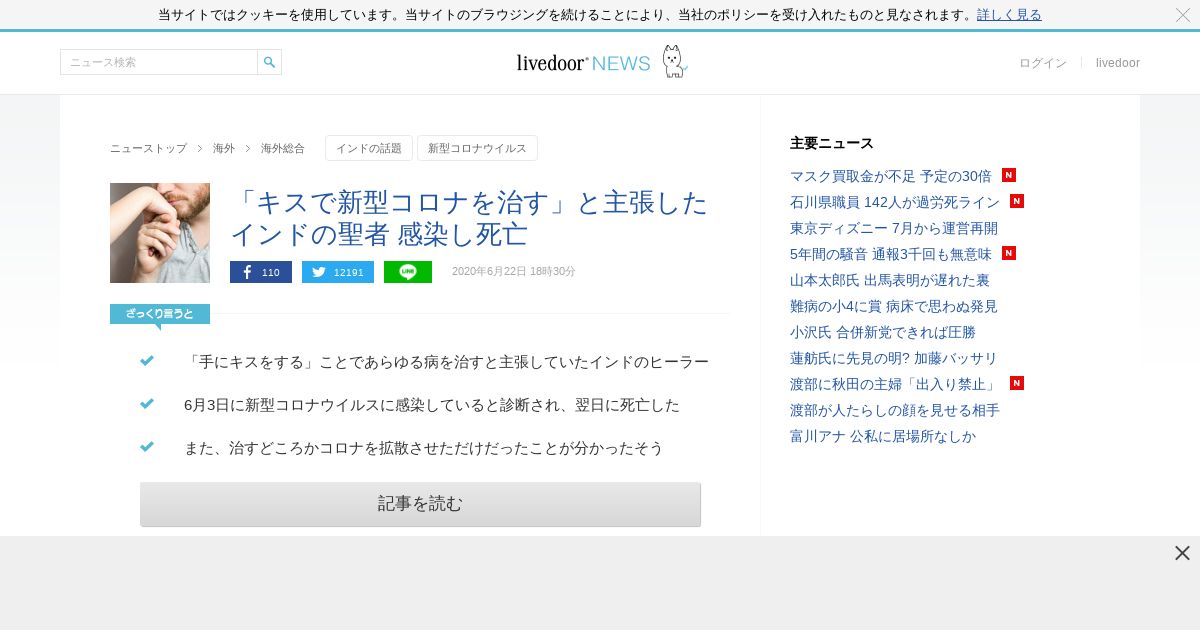Open headline 5年間の騒音 通報3千回も無意味
Image resolution: width=1200 pixels, height=630 pixels.
click(x=891, y=254)
